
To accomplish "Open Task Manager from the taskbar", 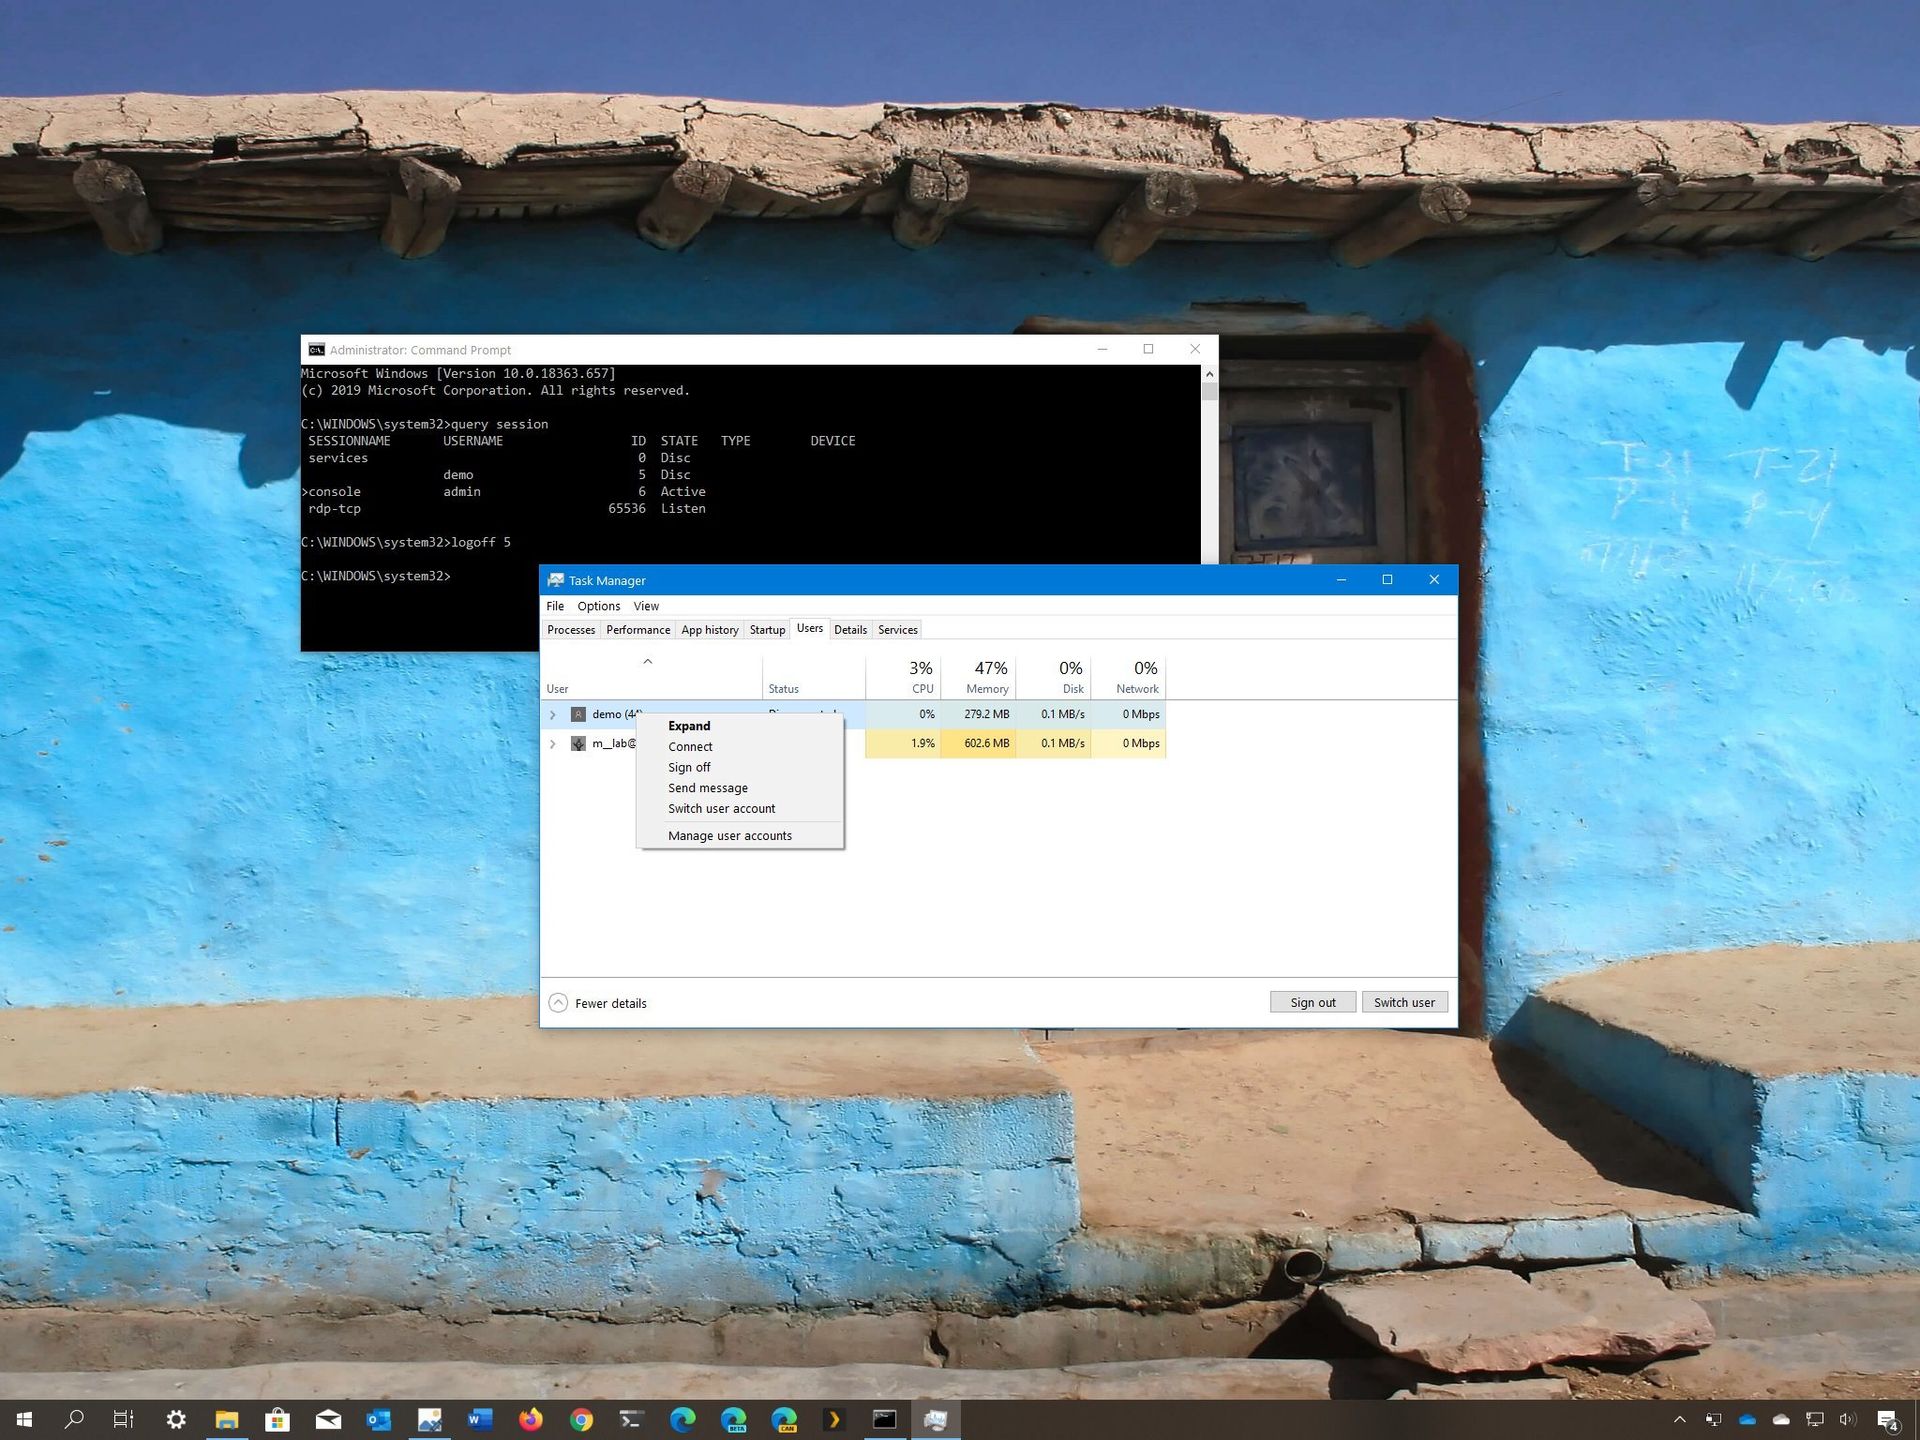I will pyautogui.click(x=936, y=1419).
